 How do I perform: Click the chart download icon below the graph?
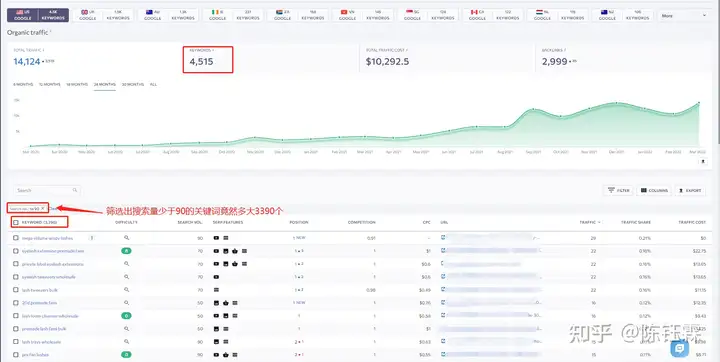coord(703,162)
